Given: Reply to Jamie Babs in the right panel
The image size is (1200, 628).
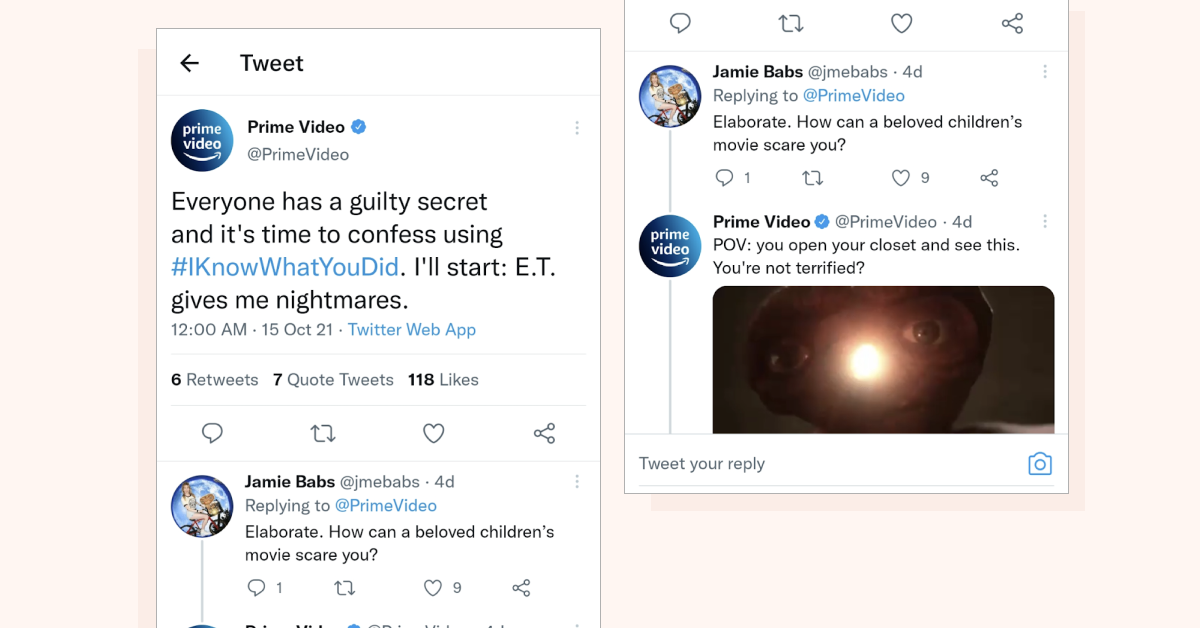Looking at the screenshot, I should 725,178.
